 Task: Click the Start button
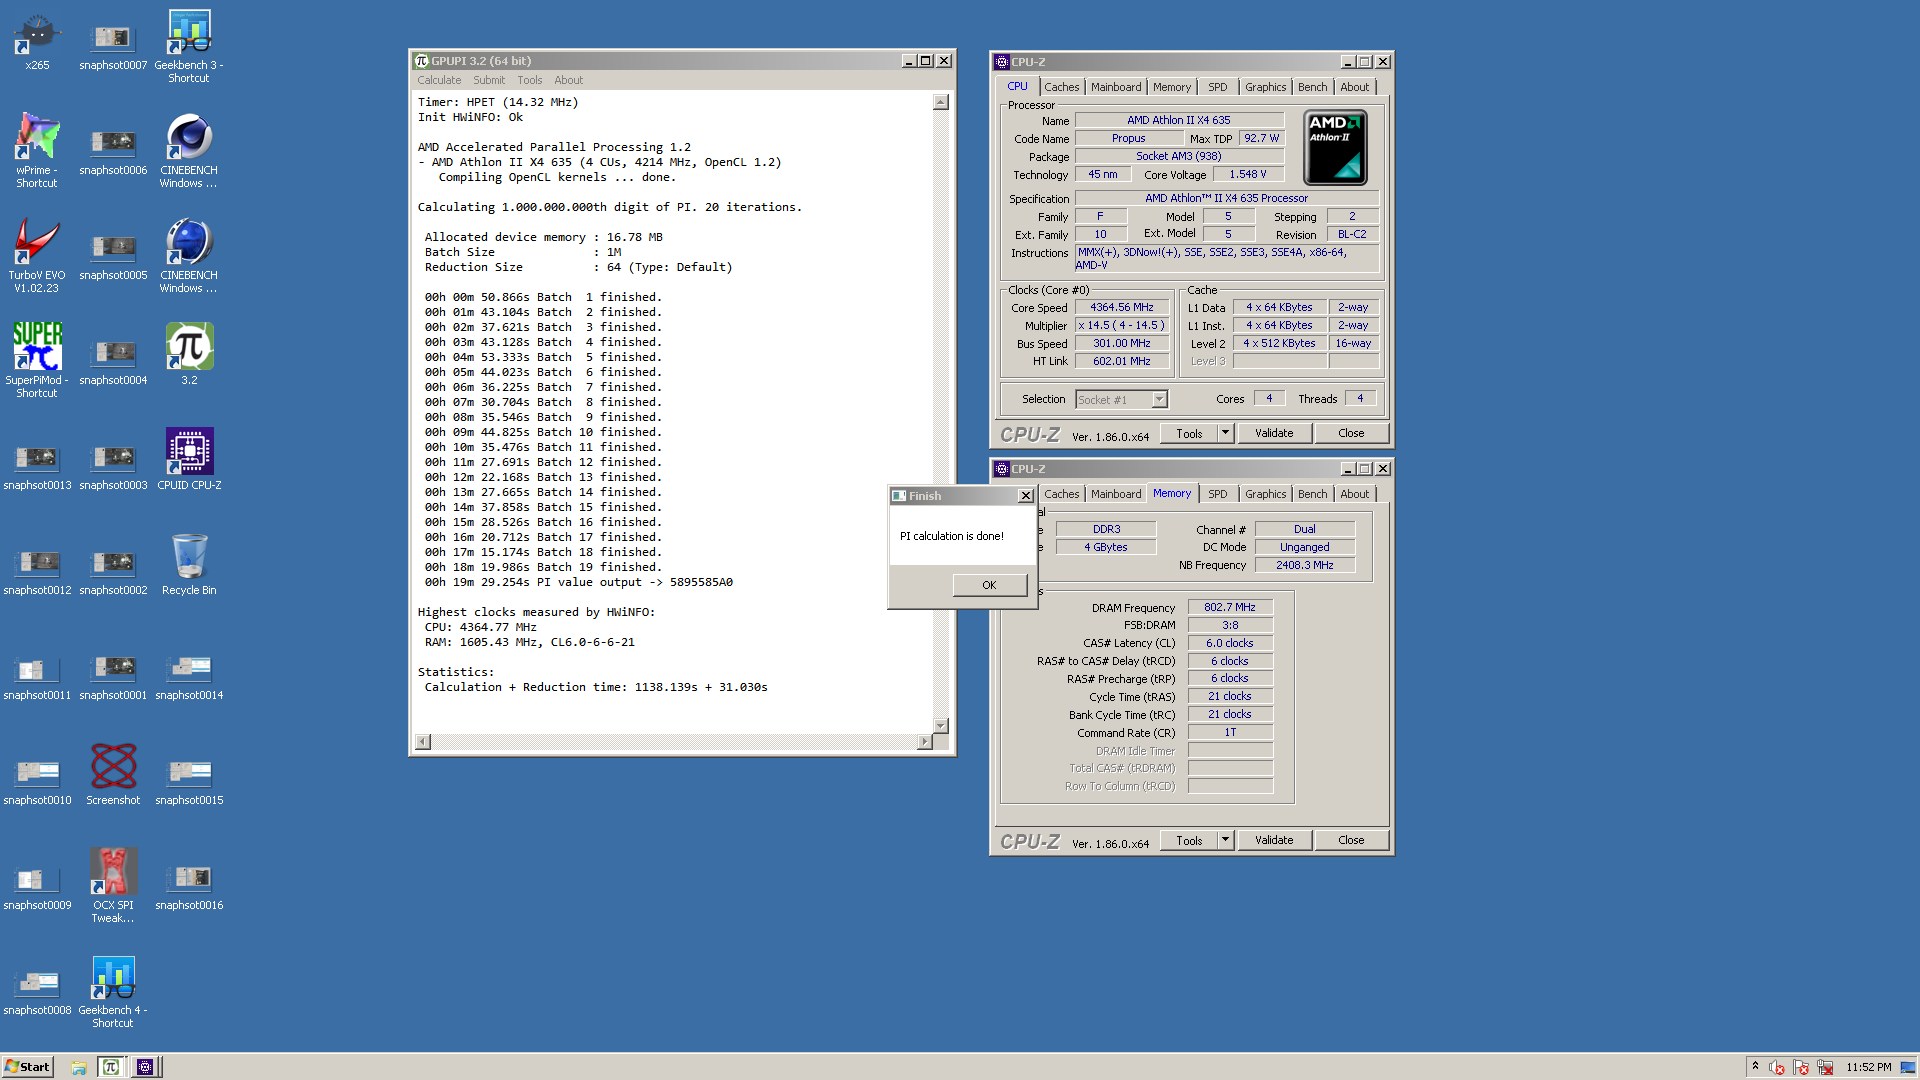pos(27,1067)
